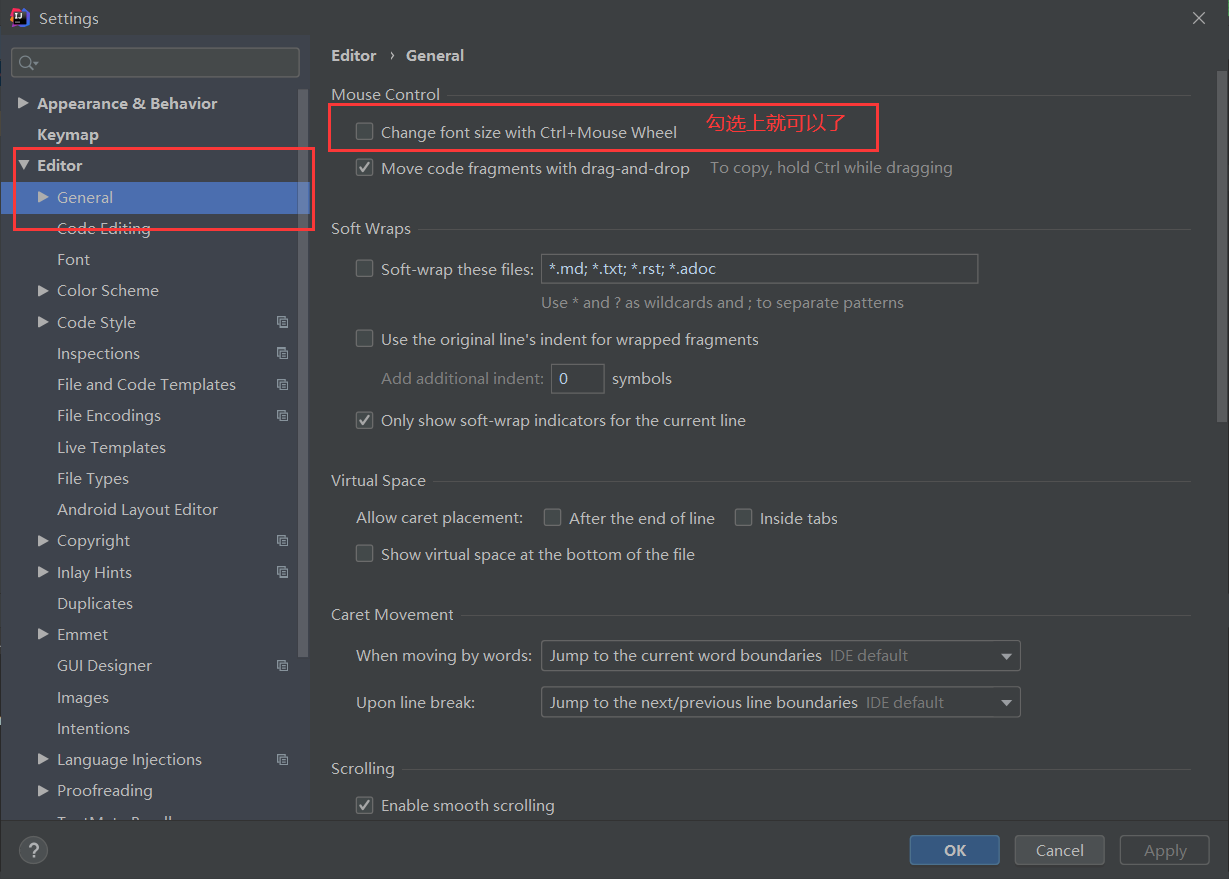Expand the Color Scheme arrow
The height and width of the screenshot is (879, 1229).
pos(43,290)
